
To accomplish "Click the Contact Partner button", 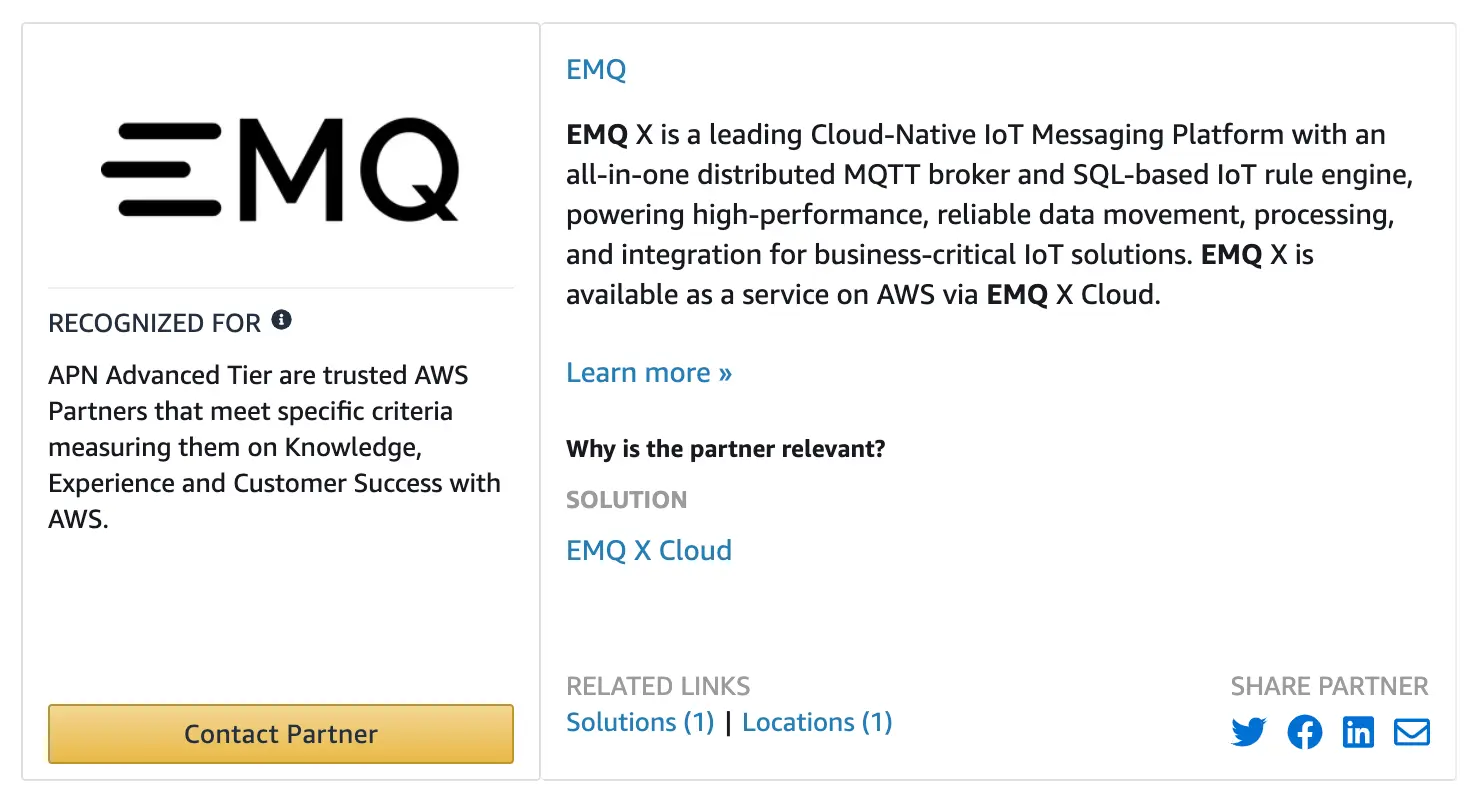I will pos(280,734).
